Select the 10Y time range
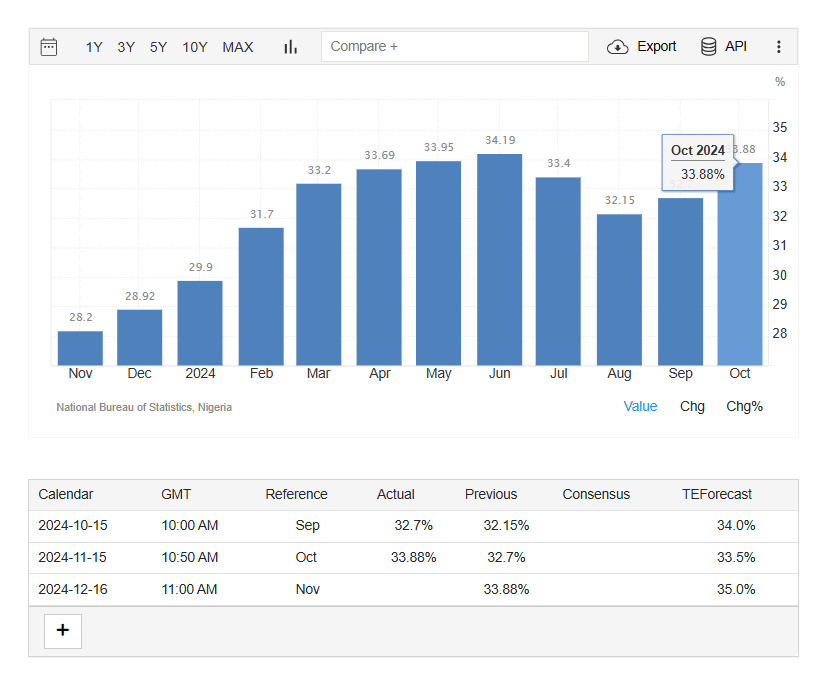 pyautogui.click(x=195, y=47)
